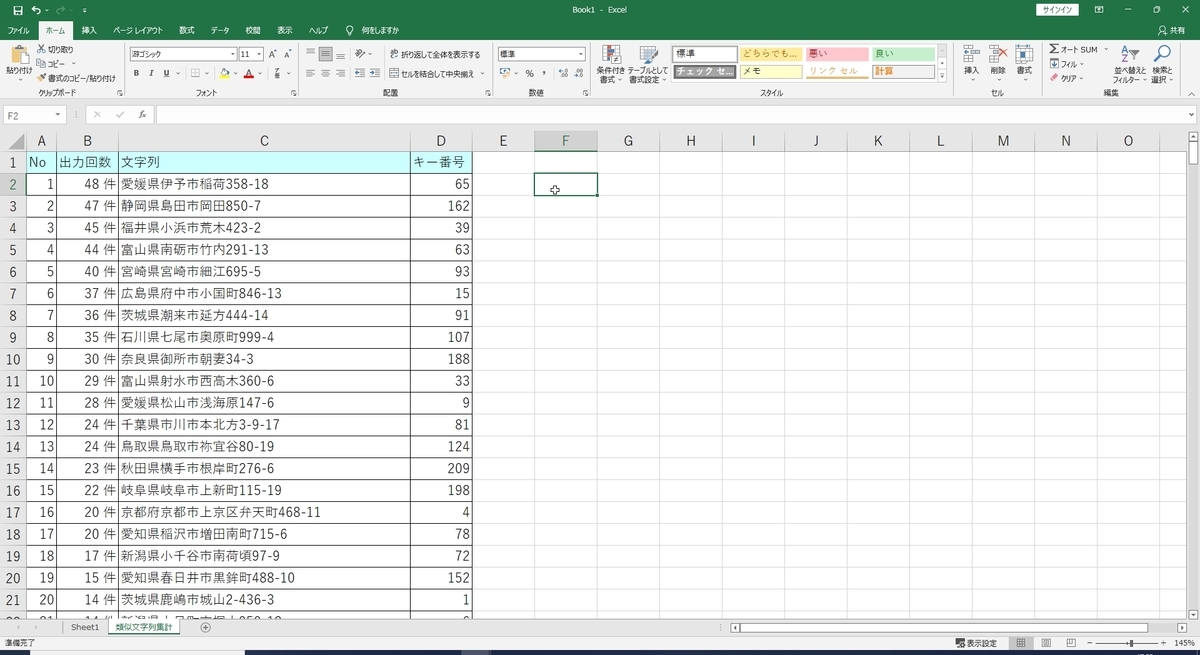Click the formula bar input field

tap(670, 115)
